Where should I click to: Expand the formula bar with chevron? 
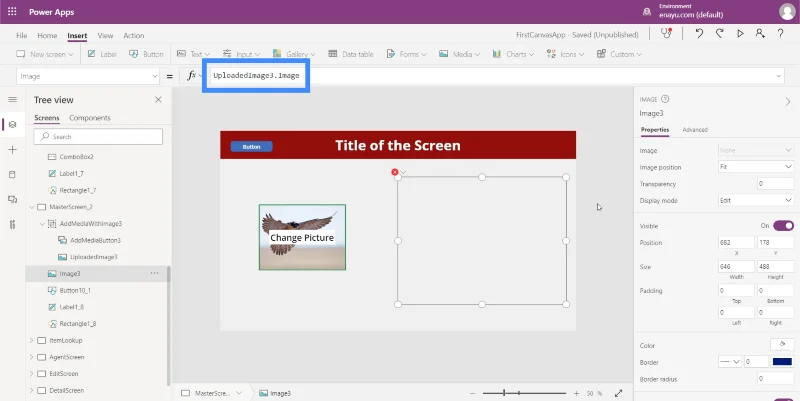pyautogui.click(x=779, y=76)
